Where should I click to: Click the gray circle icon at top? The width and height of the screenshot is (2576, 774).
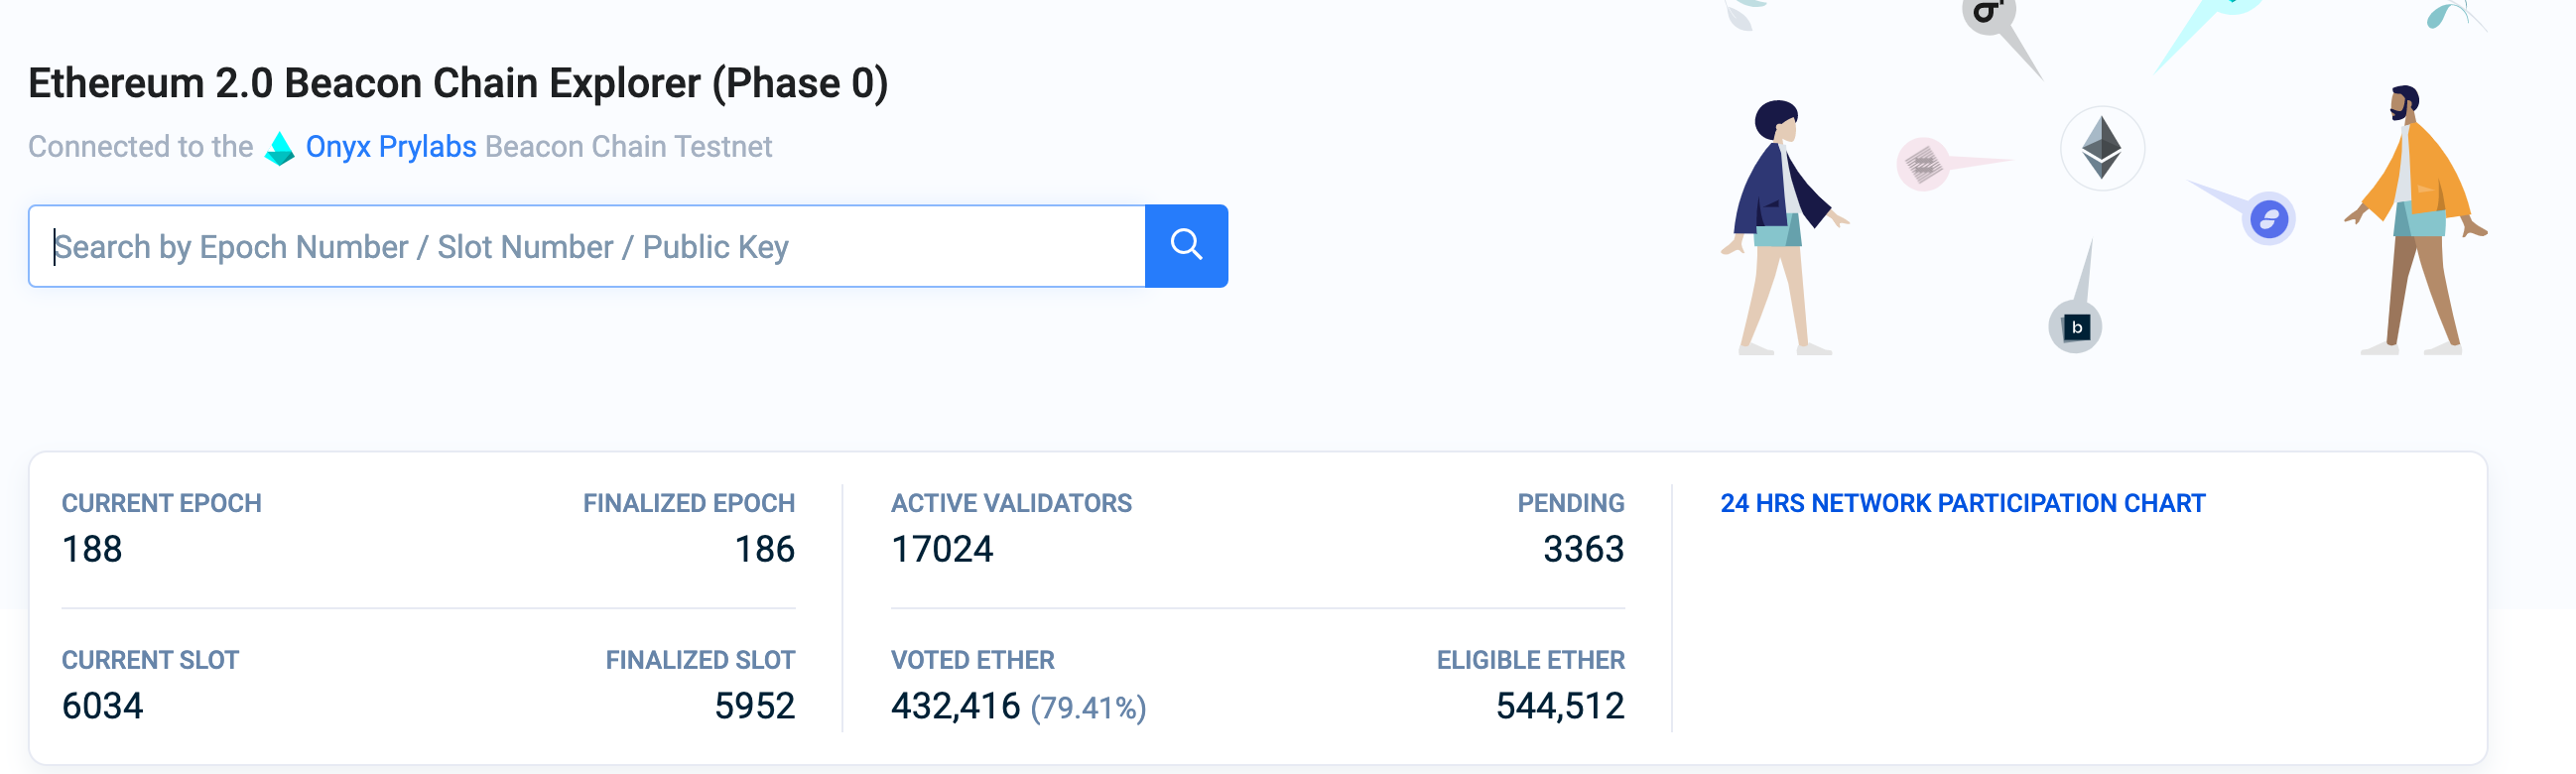pos(1988,14)
